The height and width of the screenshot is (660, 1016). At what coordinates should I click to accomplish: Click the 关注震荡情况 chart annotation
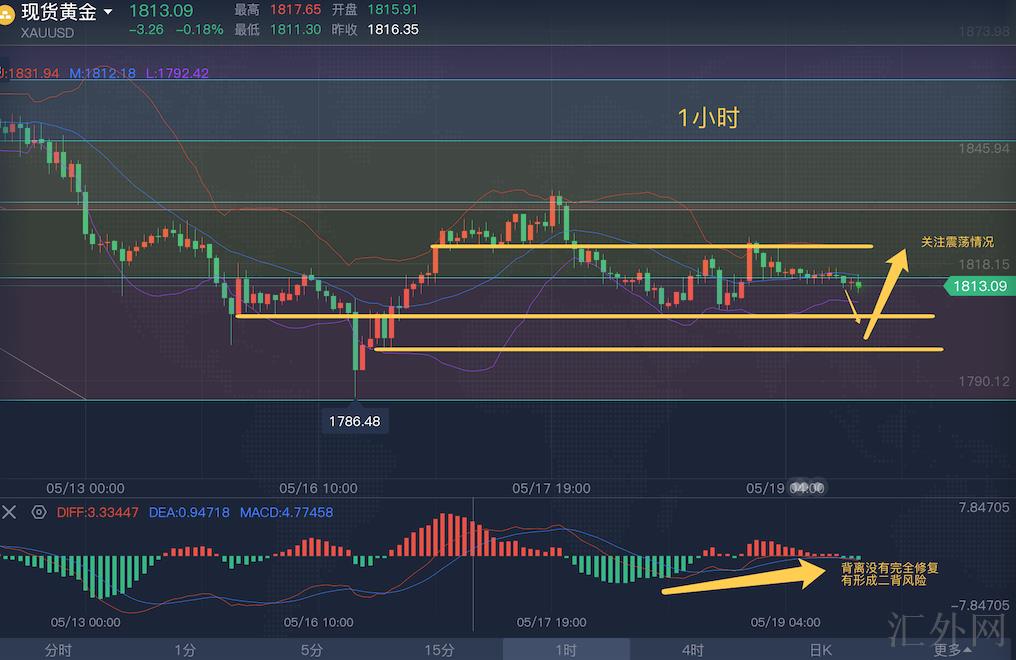[957, 243]
